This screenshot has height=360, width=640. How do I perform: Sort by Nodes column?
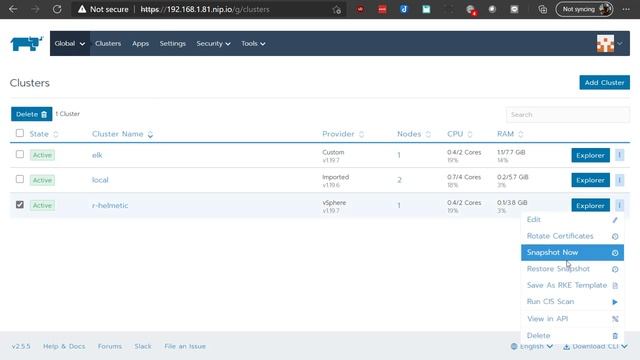pos(413,134)
